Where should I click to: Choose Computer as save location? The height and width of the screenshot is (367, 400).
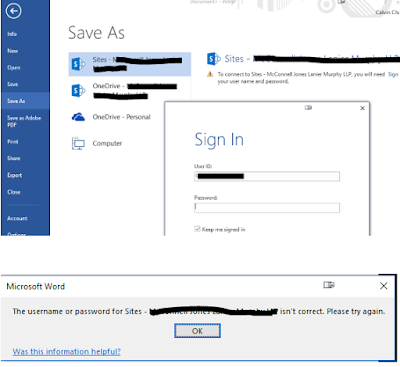(x=107, y=144)
